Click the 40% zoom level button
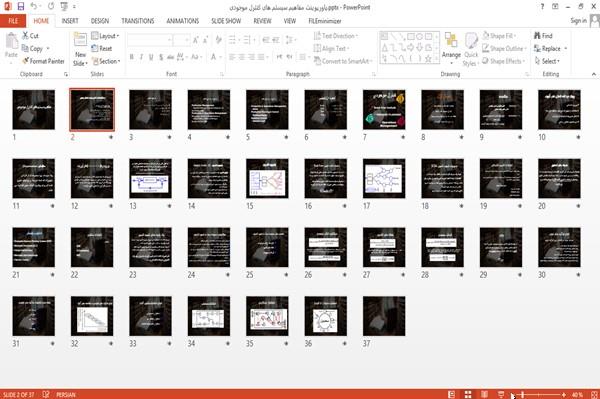The height and width of the screenshot is (399, 600). click(577, 394)
